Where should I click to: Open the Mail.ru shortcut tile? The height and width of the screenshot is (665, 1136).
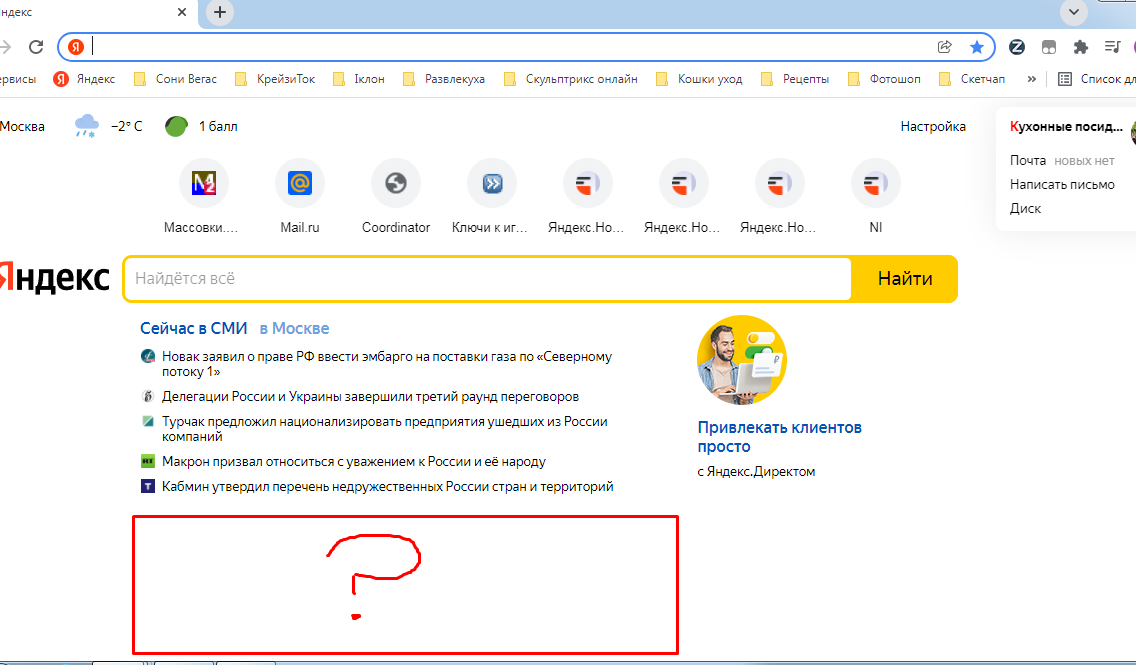tap(299, 196)
